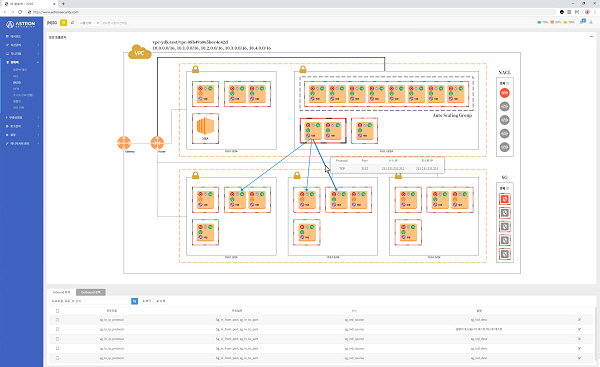This screenshot has width=600, height=367.
Task: Click the lock icon on bottom-middle subnet
Action: click(297, 175)
